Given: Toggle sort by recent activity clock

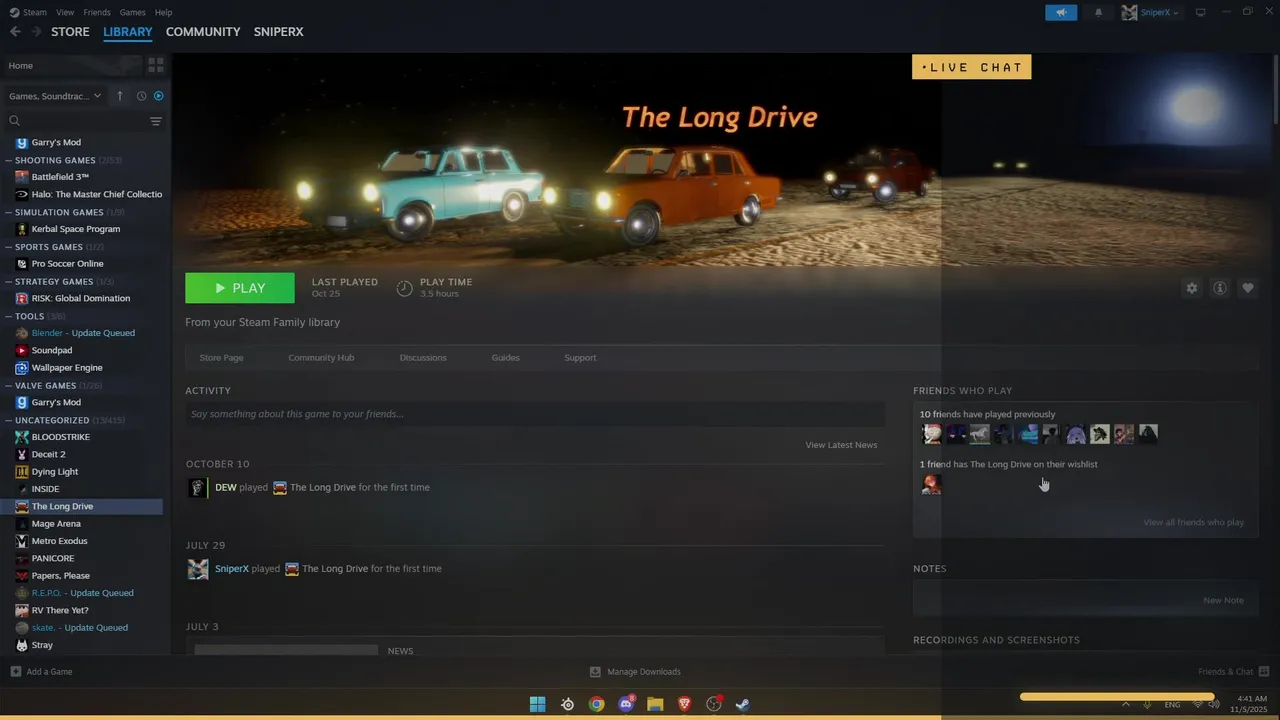Looking at the screenshot, I should pyautogui.click(x=141, y=96).
